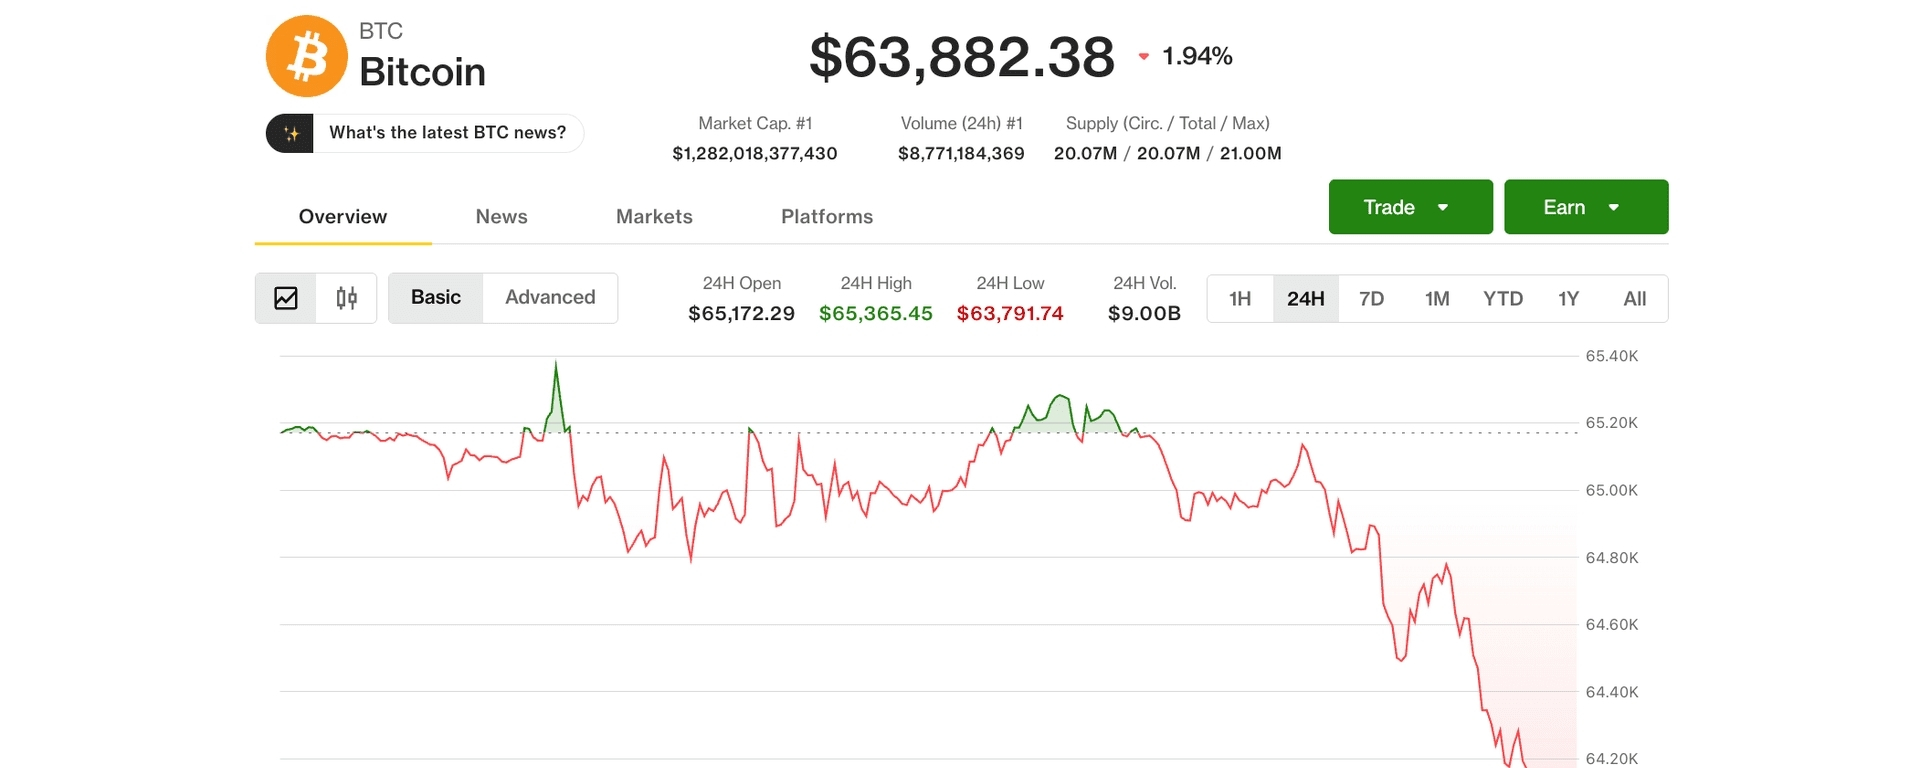Click the $63,882.38 current price
The width and height of the screenshot is (1920, 768).
(962, 57)
